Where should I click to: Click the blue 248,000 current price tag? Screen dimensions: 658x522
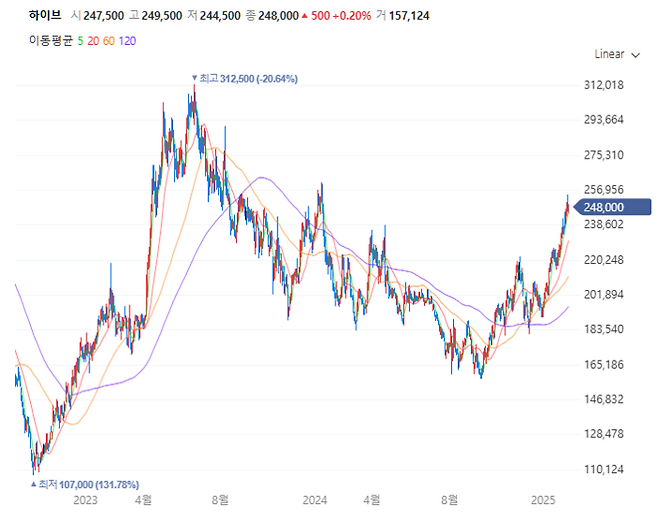[x=601, y=207]
